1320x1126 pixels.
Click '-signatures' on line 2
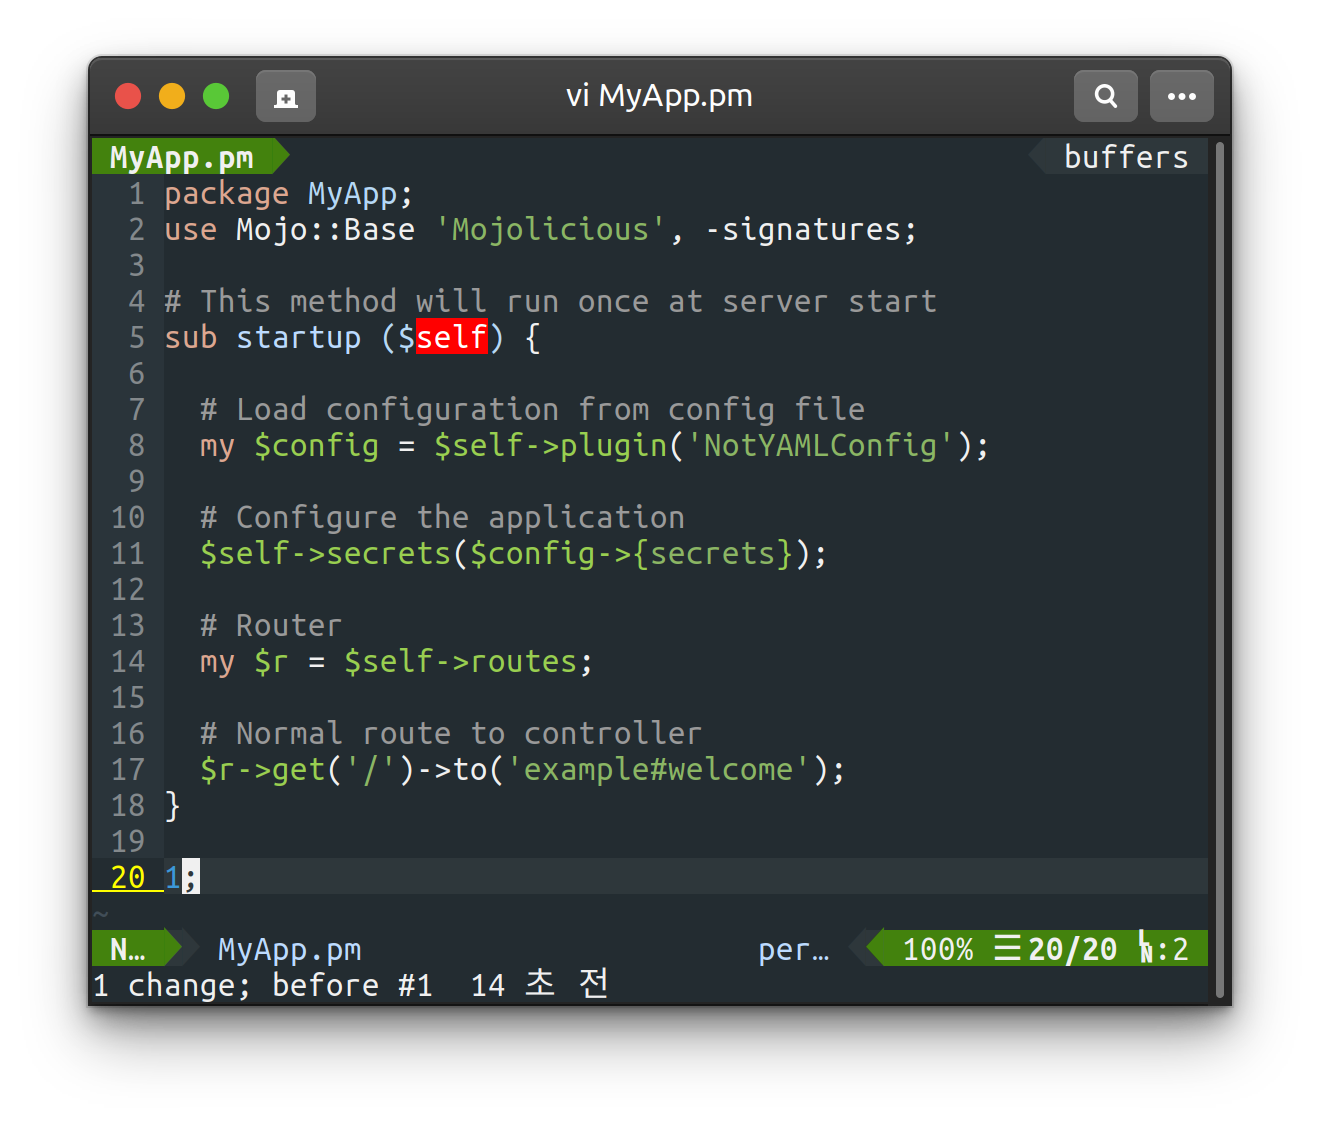pyautogui.click(x=804, y=229)
